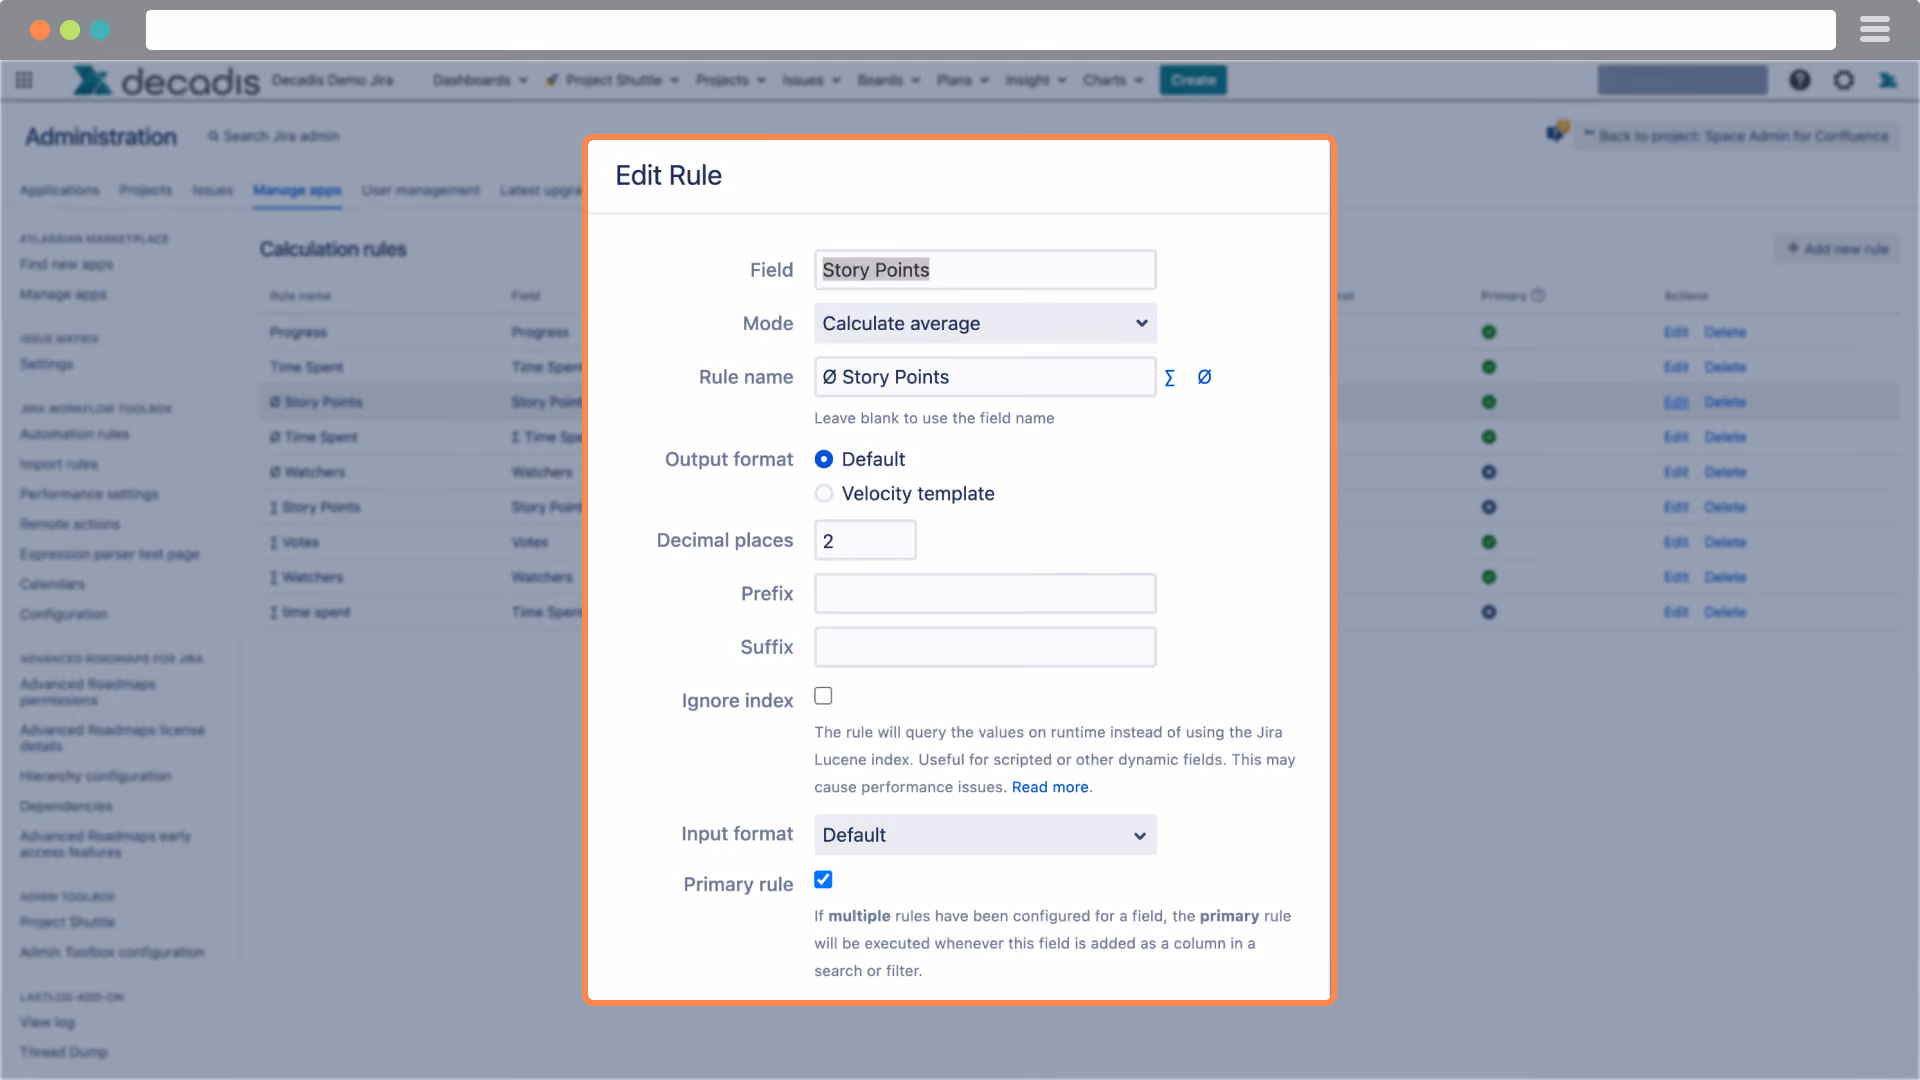Click into the Rule name input
1920x1080 pixels.
[985, 377]
